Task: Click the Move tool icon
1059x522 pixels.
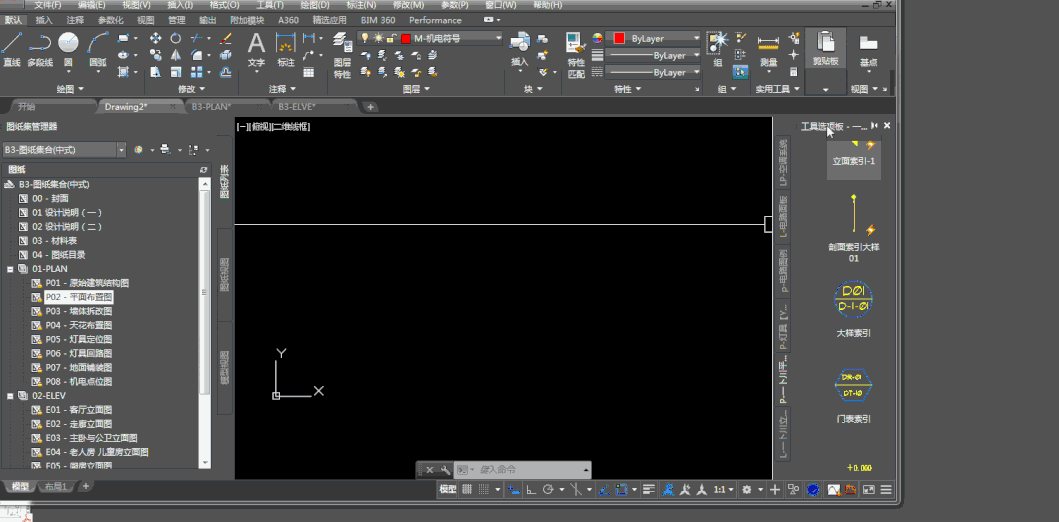Action: point(155,38)
